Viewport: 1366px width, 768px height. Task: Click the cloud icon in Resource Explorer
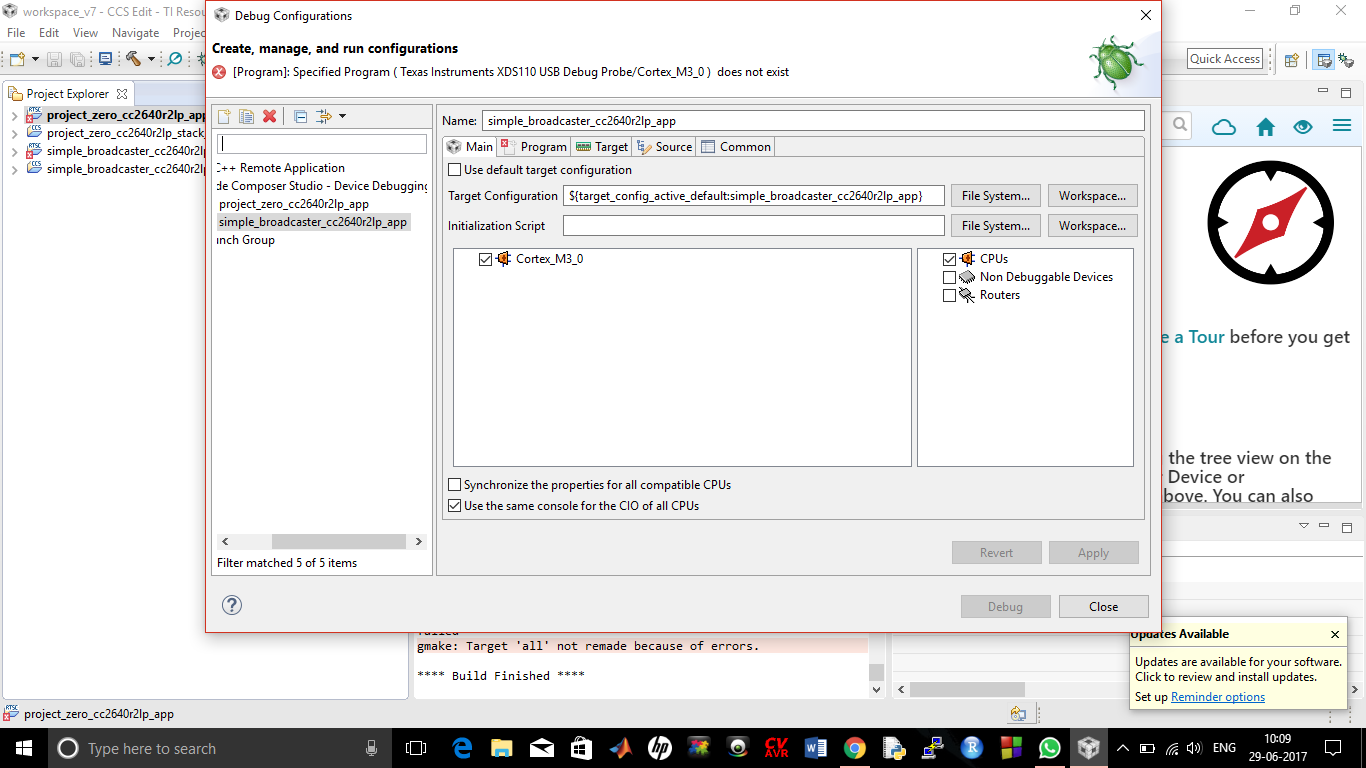tap(1224, 127)
